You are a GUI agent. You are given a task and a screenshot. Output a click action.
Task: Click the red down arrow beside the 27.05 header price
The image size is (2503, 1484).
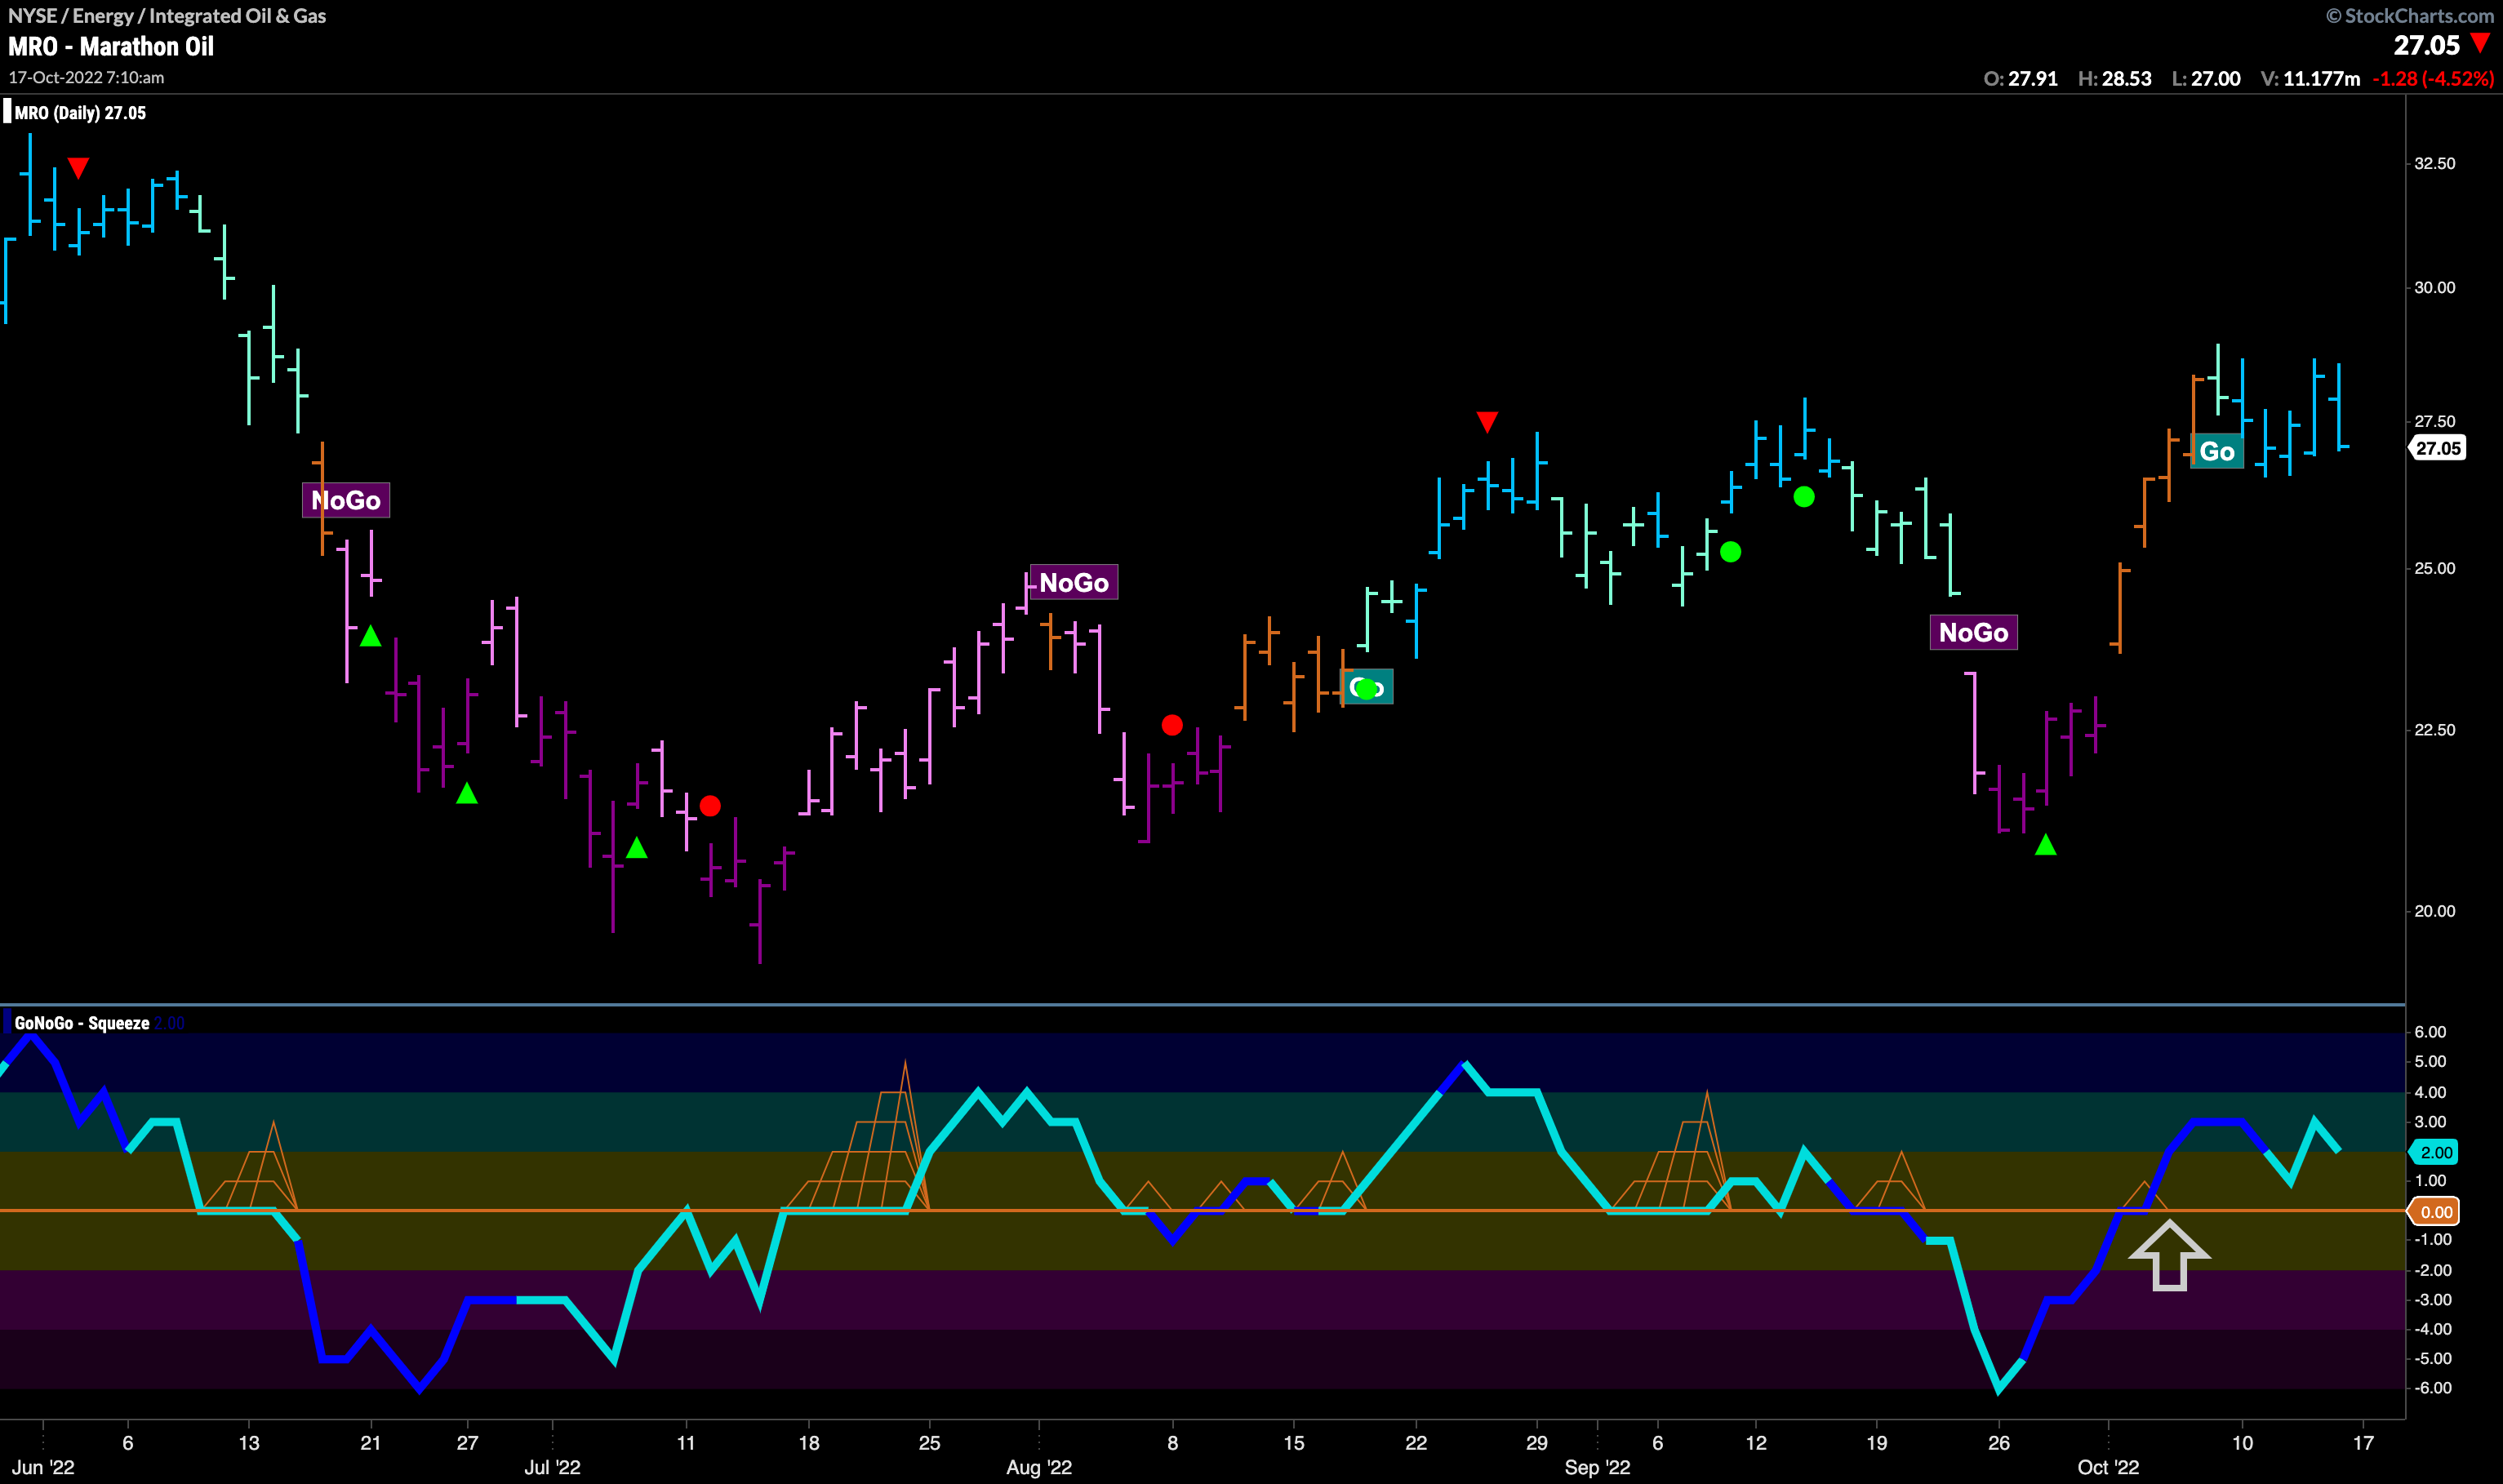[2480, 44]
